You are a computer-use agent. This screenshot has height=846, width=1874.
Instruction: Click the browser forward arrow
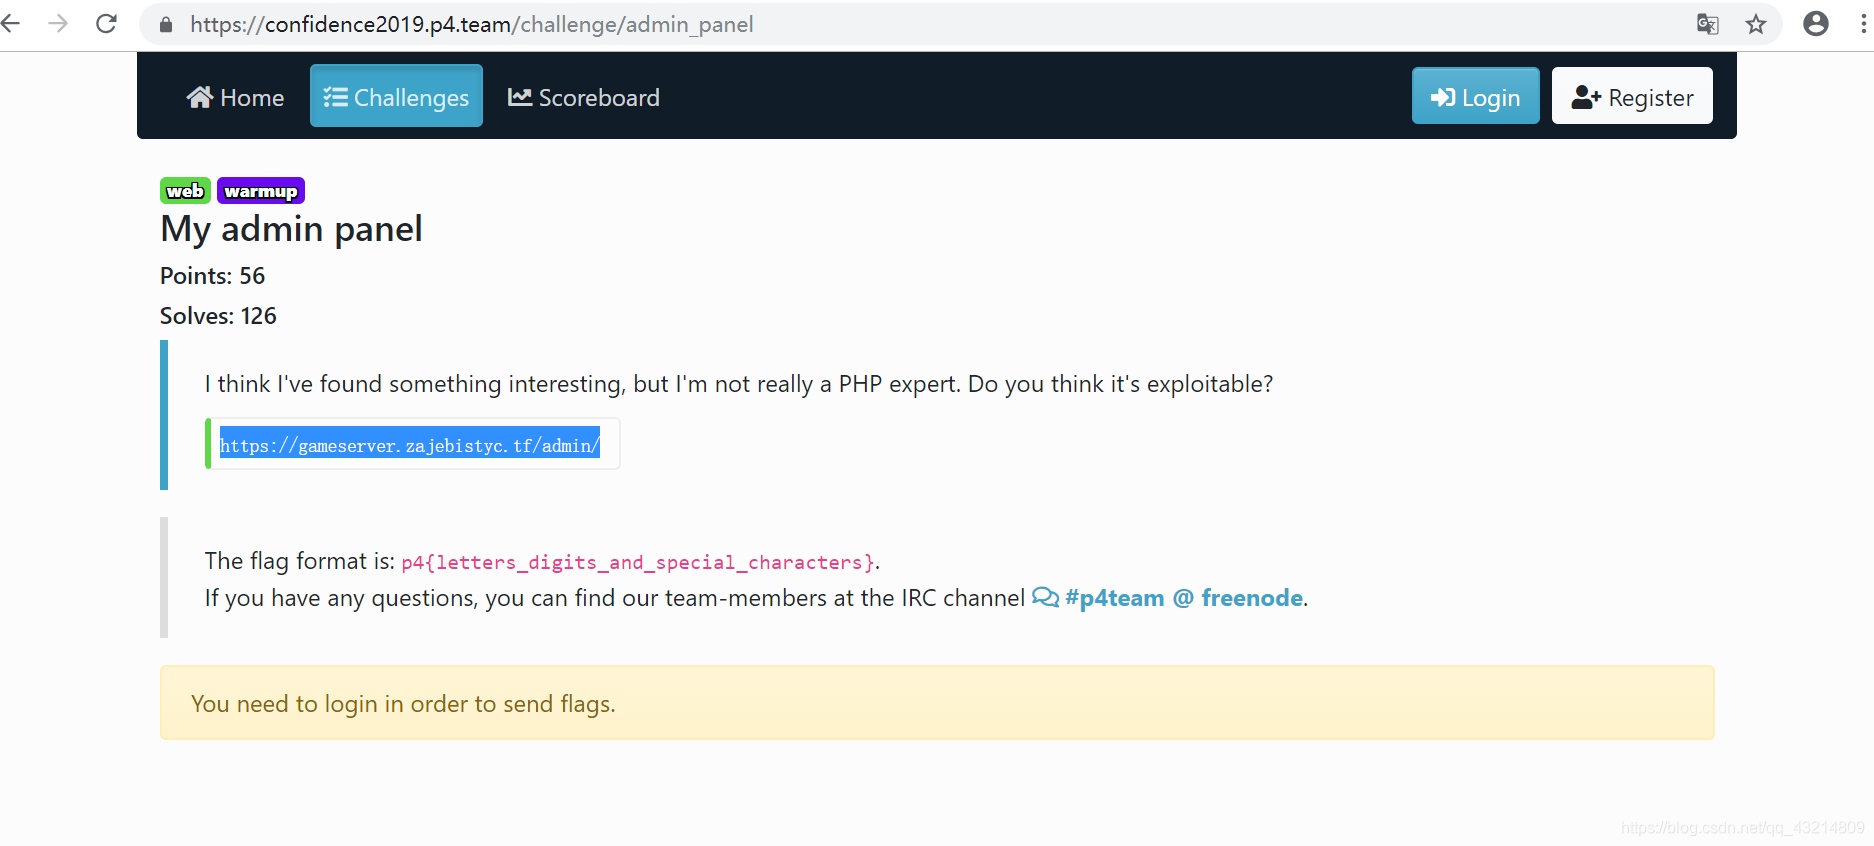58,24
